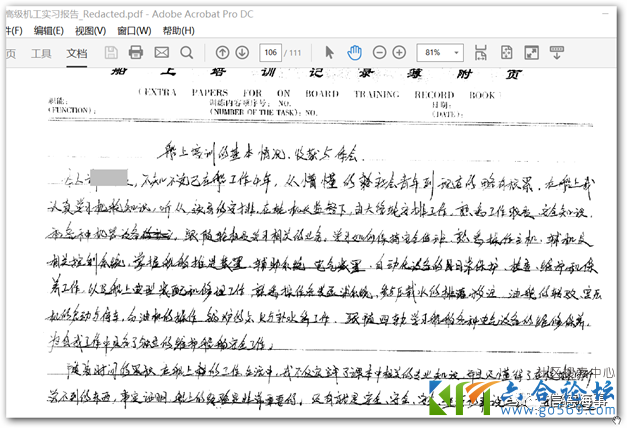Switch to the 文档 tab
Screen dimensions: 627x428
pyautogui.click(x=77, y=53)
